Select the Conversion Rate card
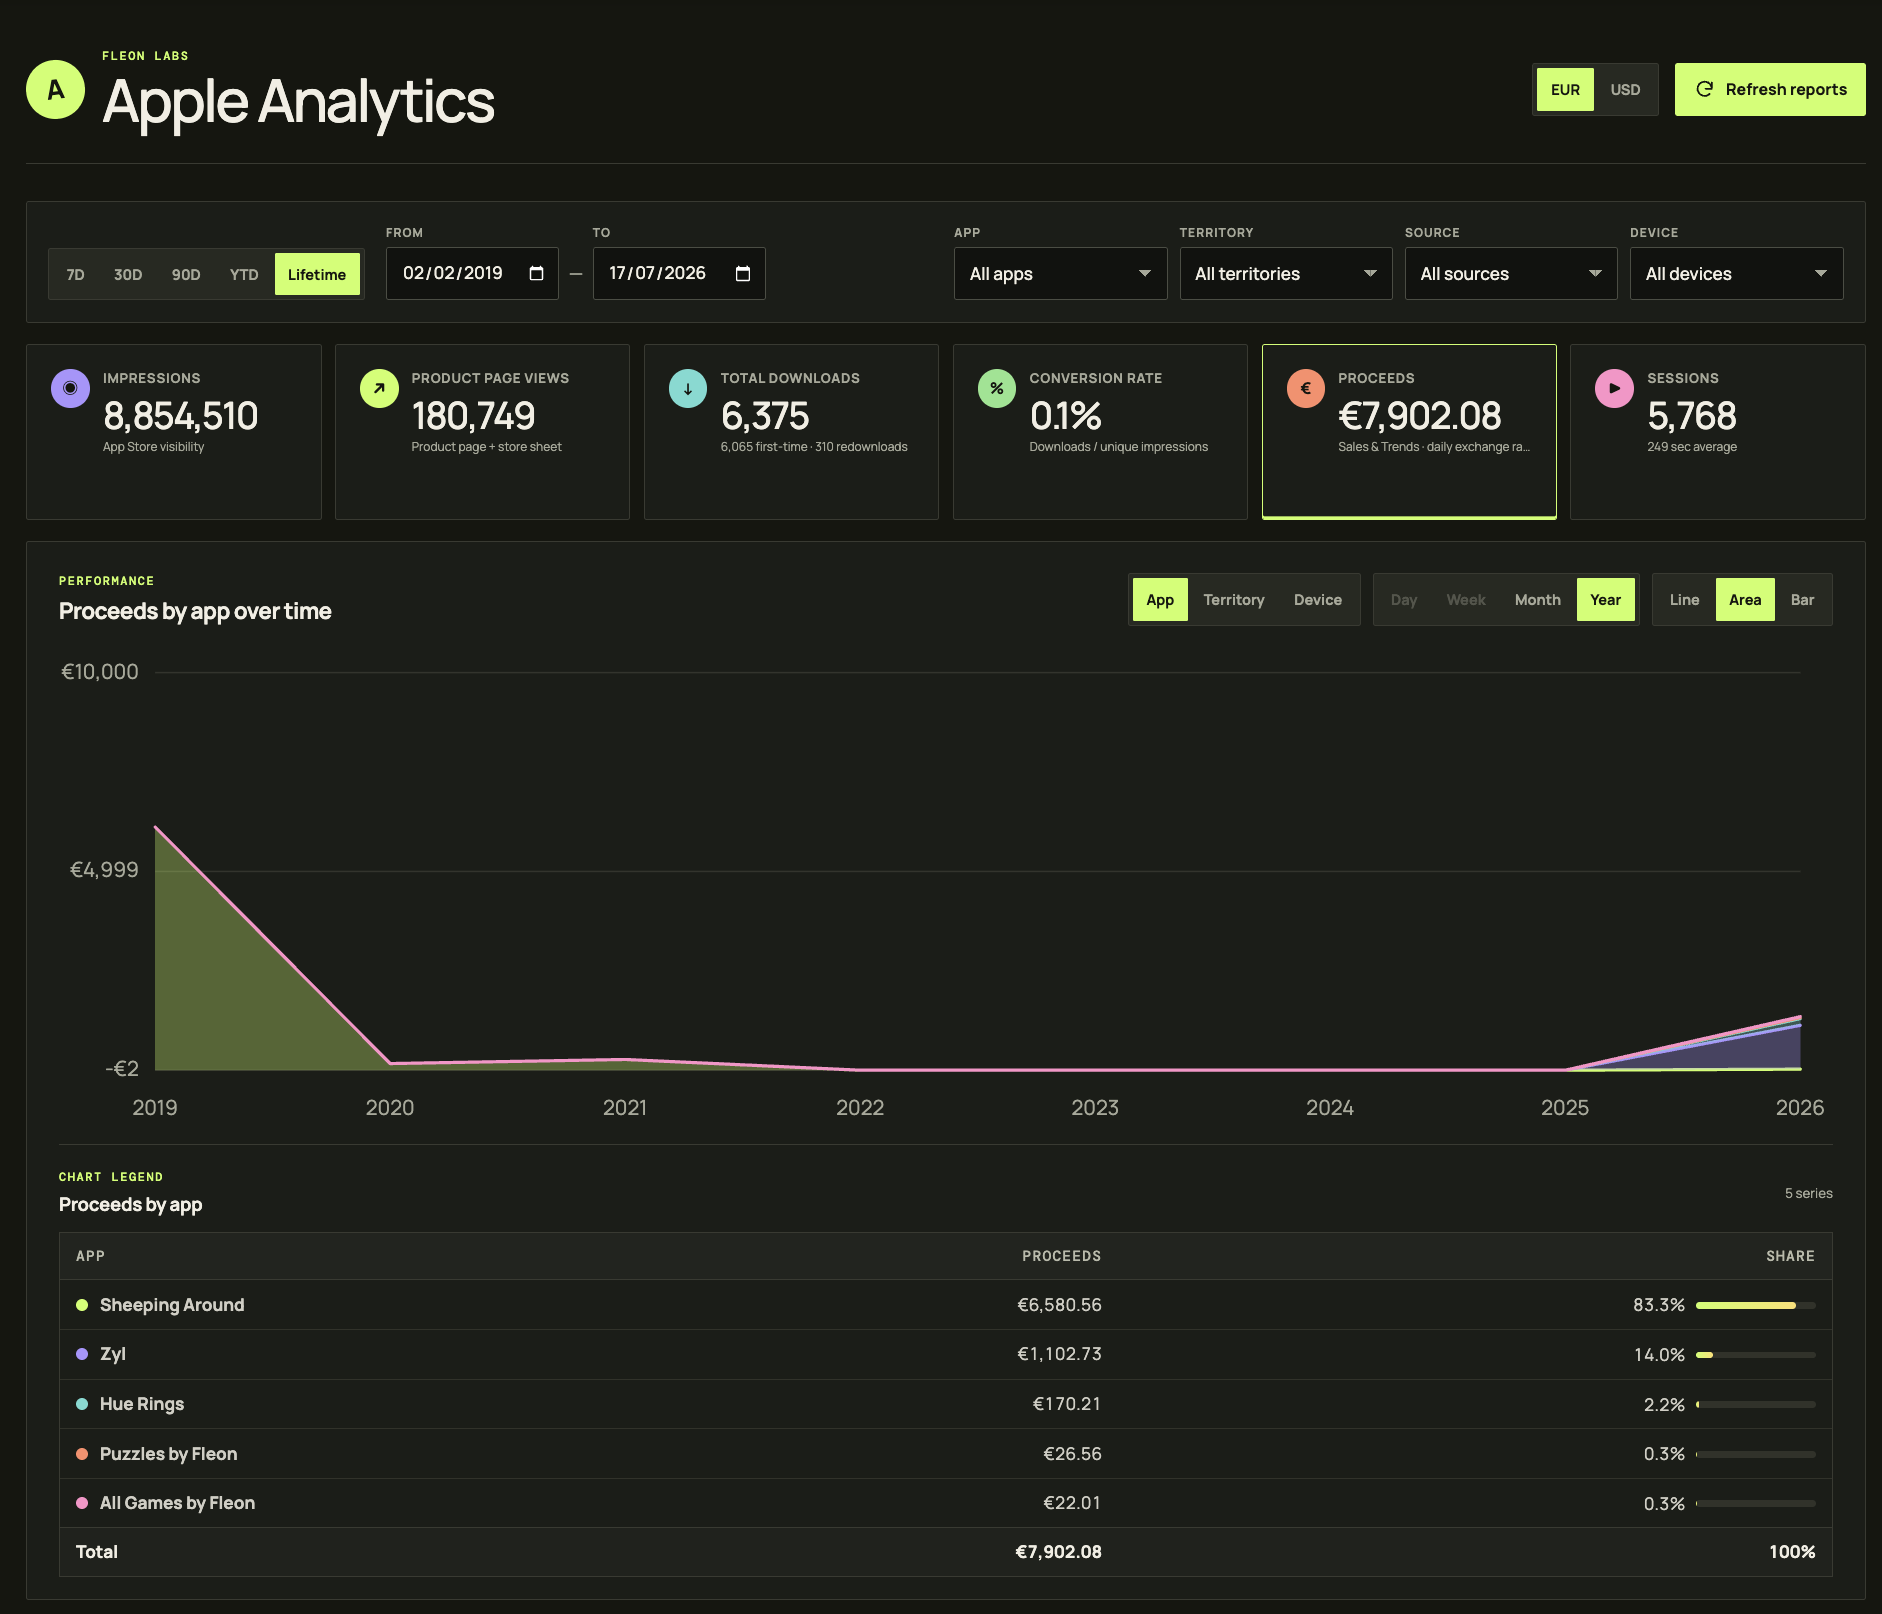 [1100, 432]
